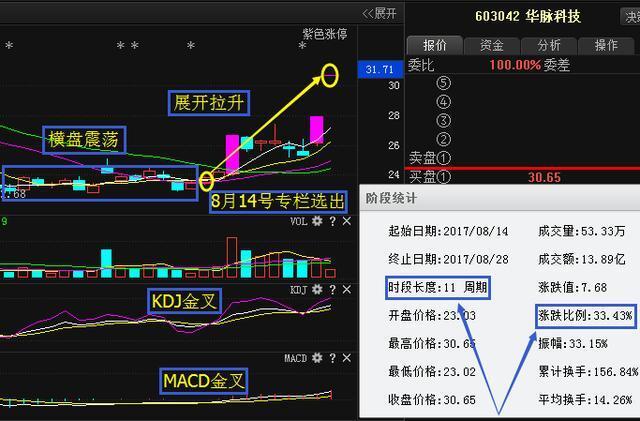Image resolution: width=640 pixels, height=421 pixels.
Task: Select the 操作 tab
Action: point(606,46)
